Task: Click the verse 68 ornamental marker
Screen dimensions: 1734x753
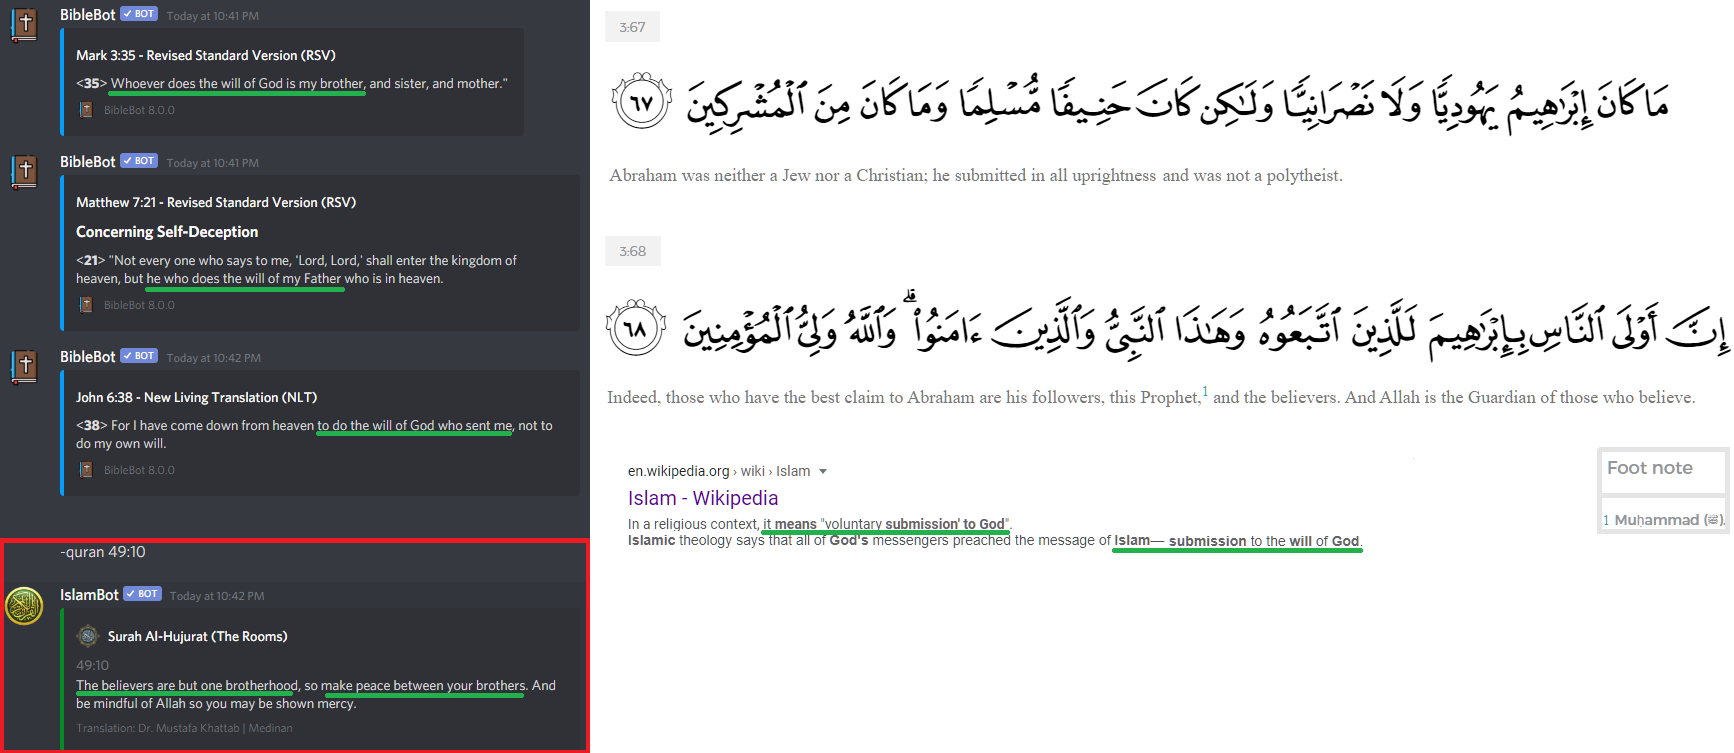Action: pyautogui.click(x=636, y=327)
